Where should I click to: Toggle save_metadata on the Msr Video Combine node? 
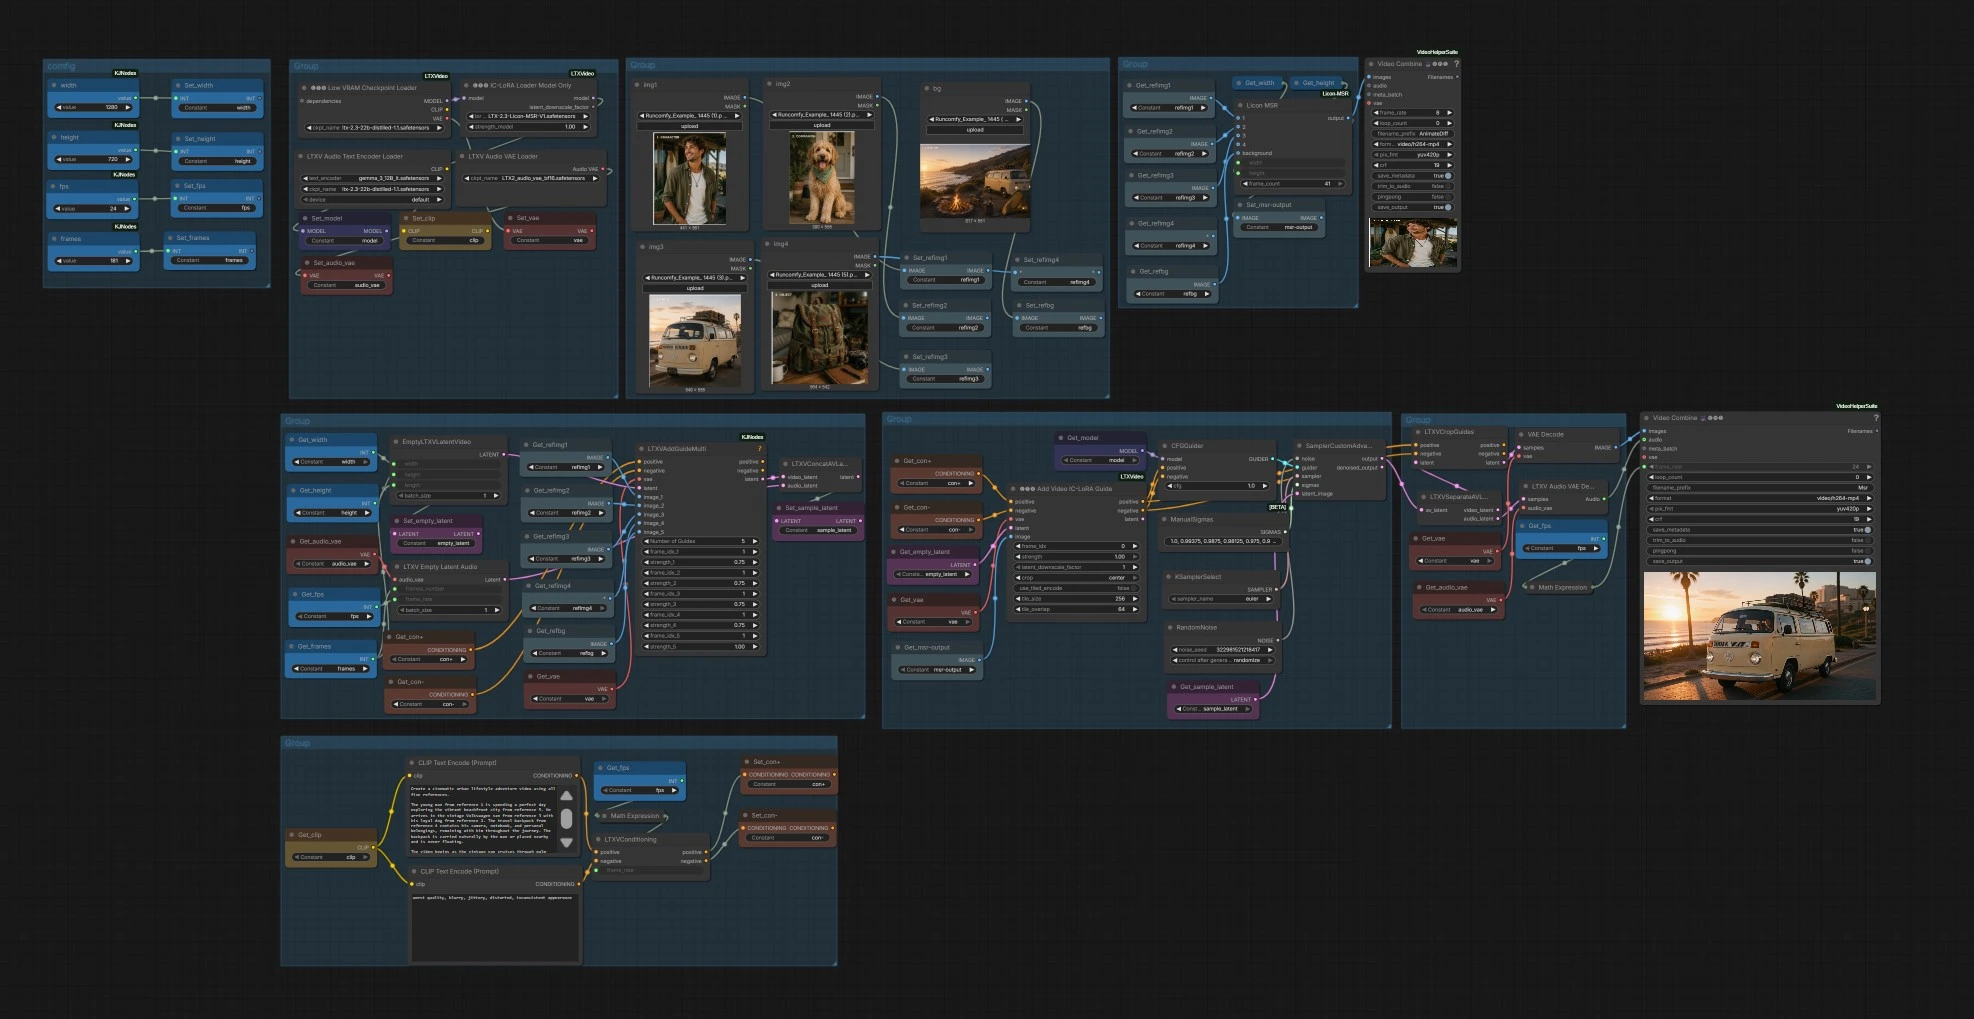click(x=1759, y=530)
